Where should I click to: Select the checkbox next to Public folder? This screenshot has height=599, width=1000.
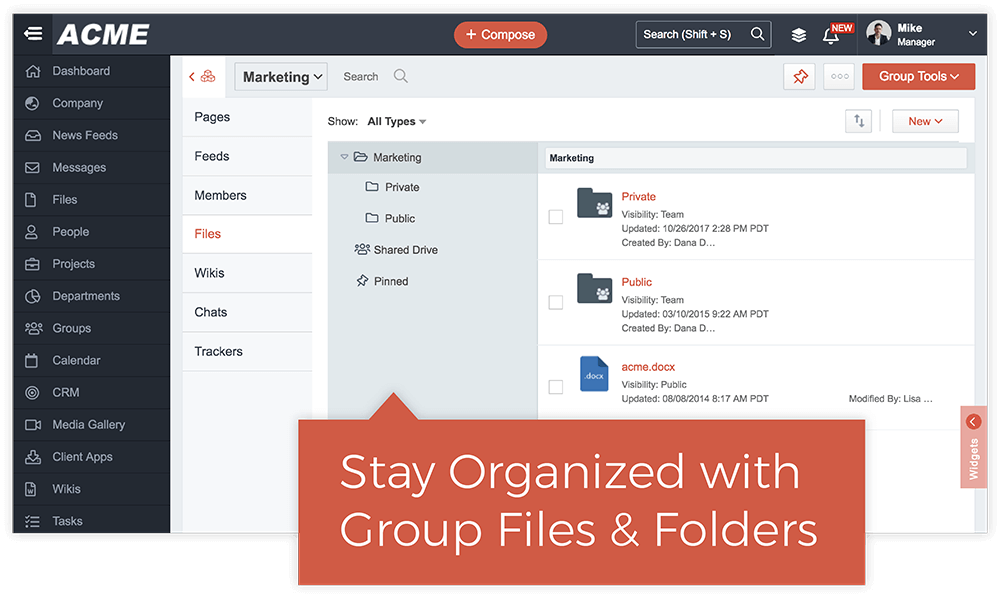pyautogui.click(x=556, y=302)
